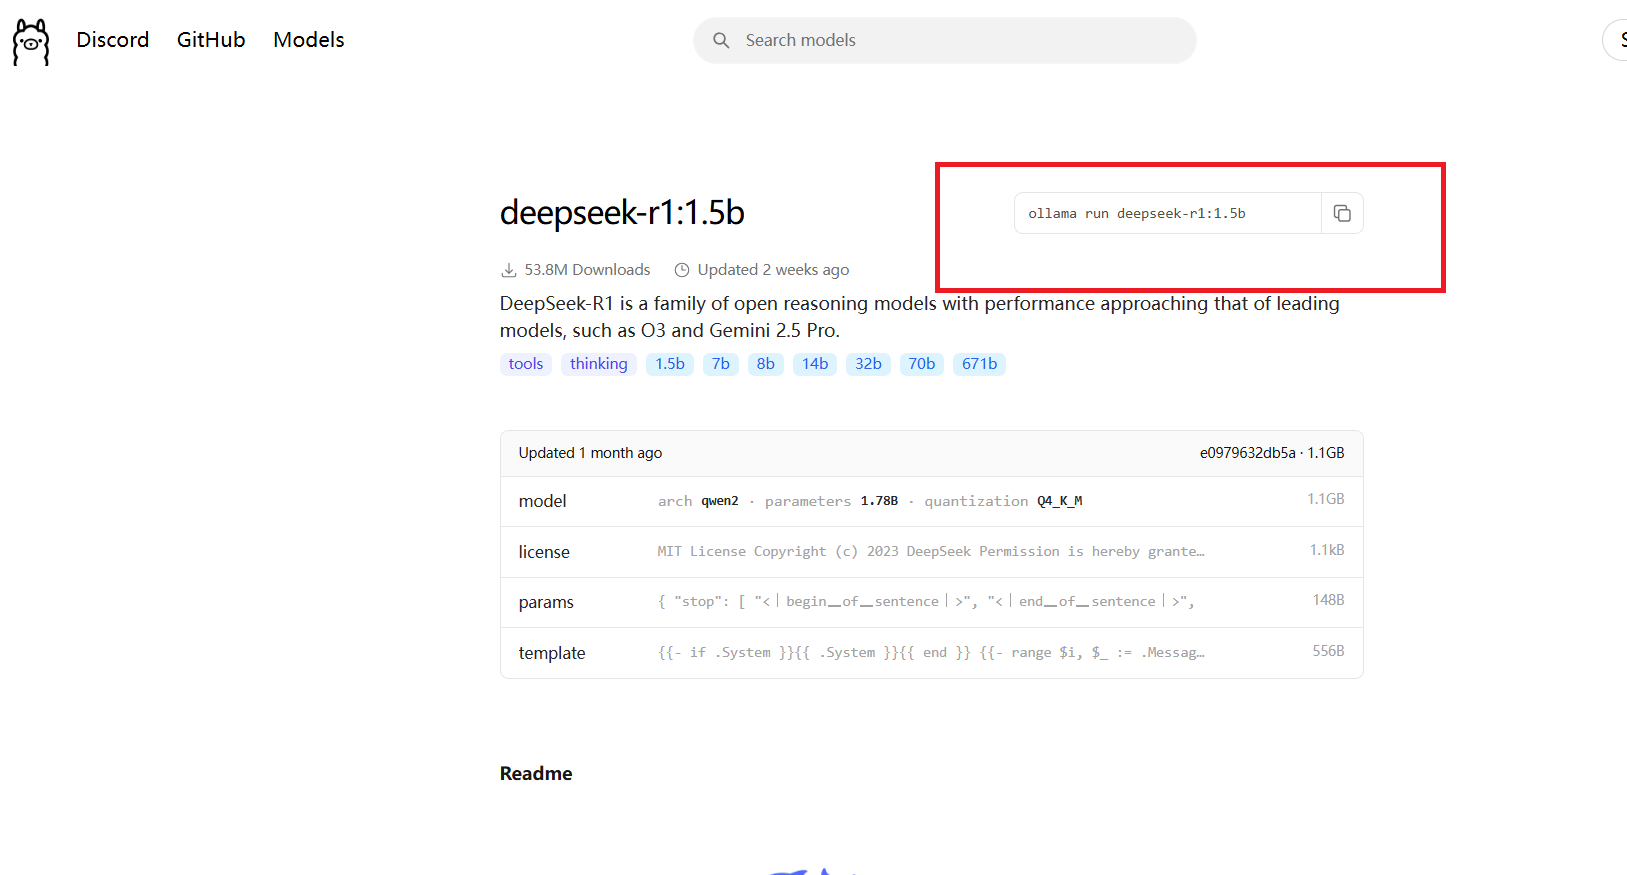Click the Updated 2 weeks ago text
This screenshot has width=1627, height=875.
pos(773,270)
